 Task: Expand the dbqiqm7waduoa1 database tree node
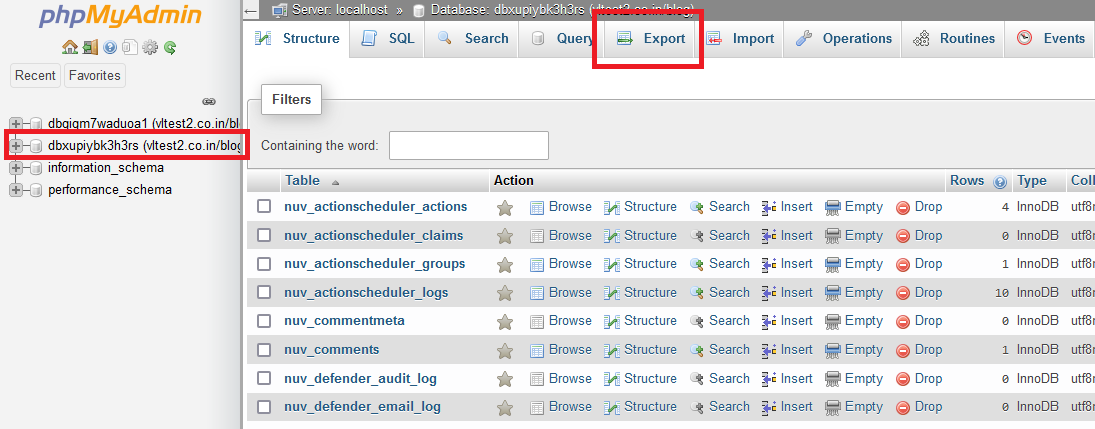pos(17,123)
